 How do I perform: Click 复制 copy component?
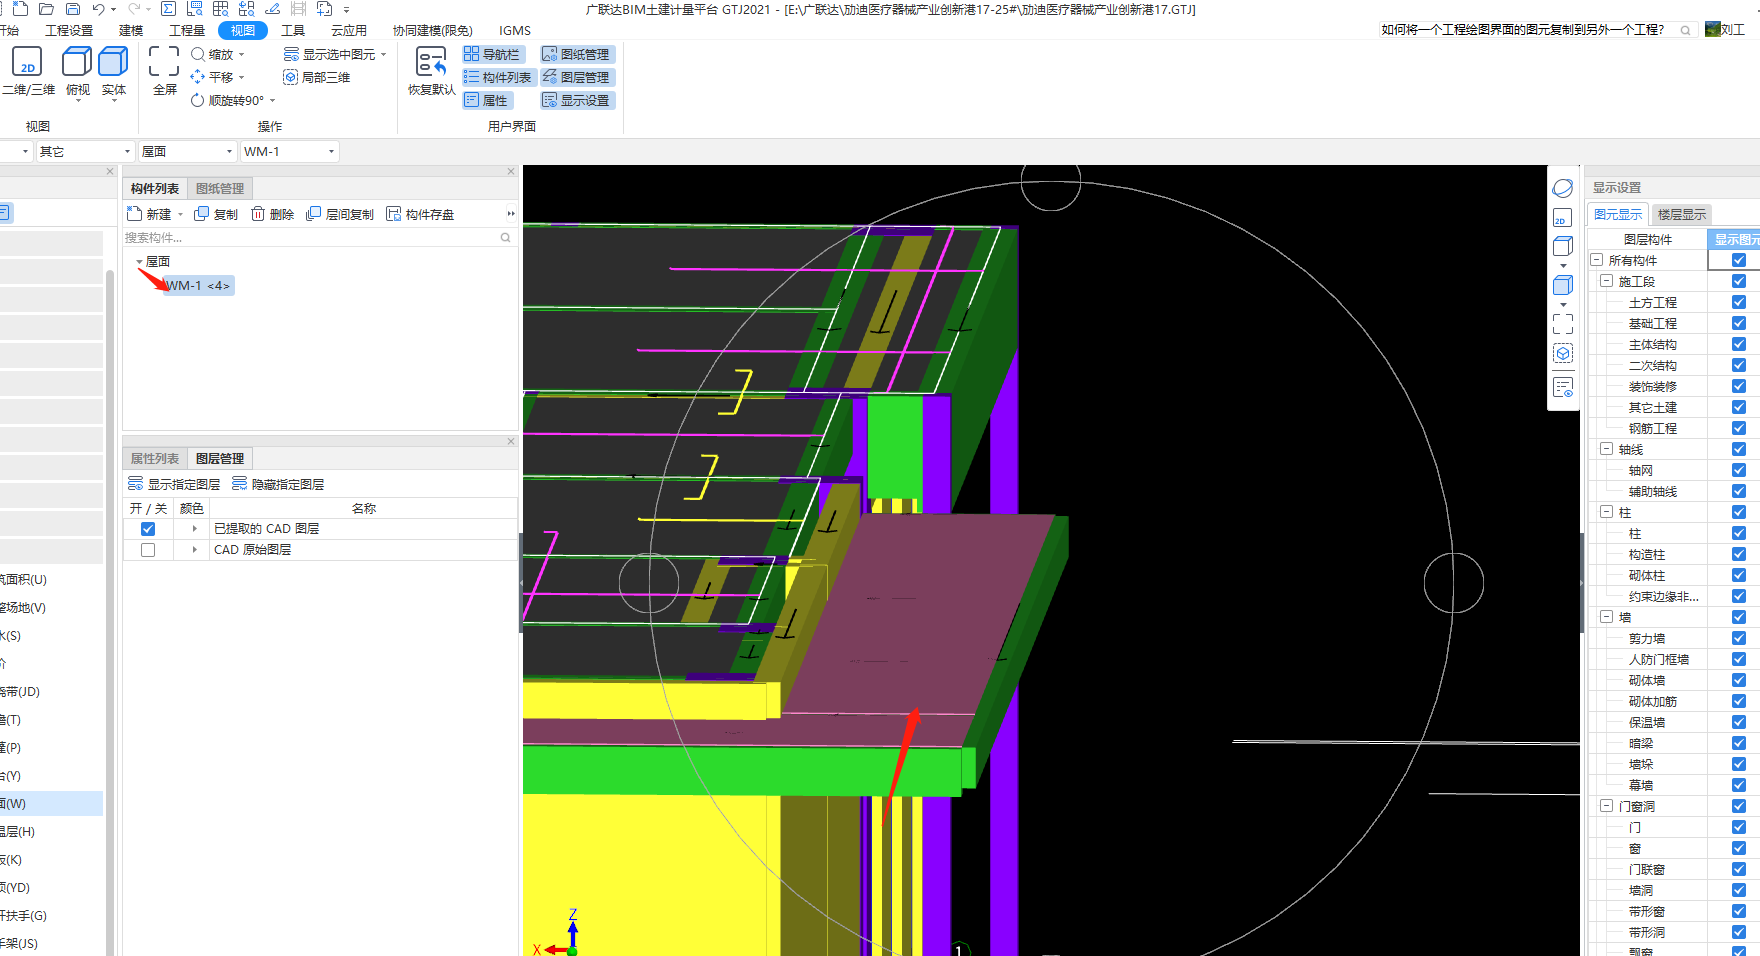pyautogui.click(x=216, y=214)
